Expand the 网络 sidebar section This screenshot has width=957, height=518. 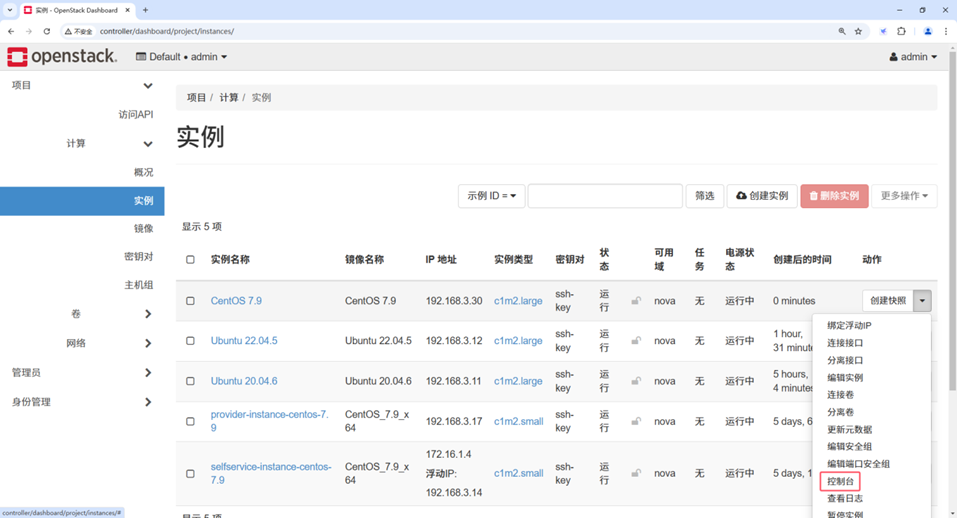pos(148,344)
